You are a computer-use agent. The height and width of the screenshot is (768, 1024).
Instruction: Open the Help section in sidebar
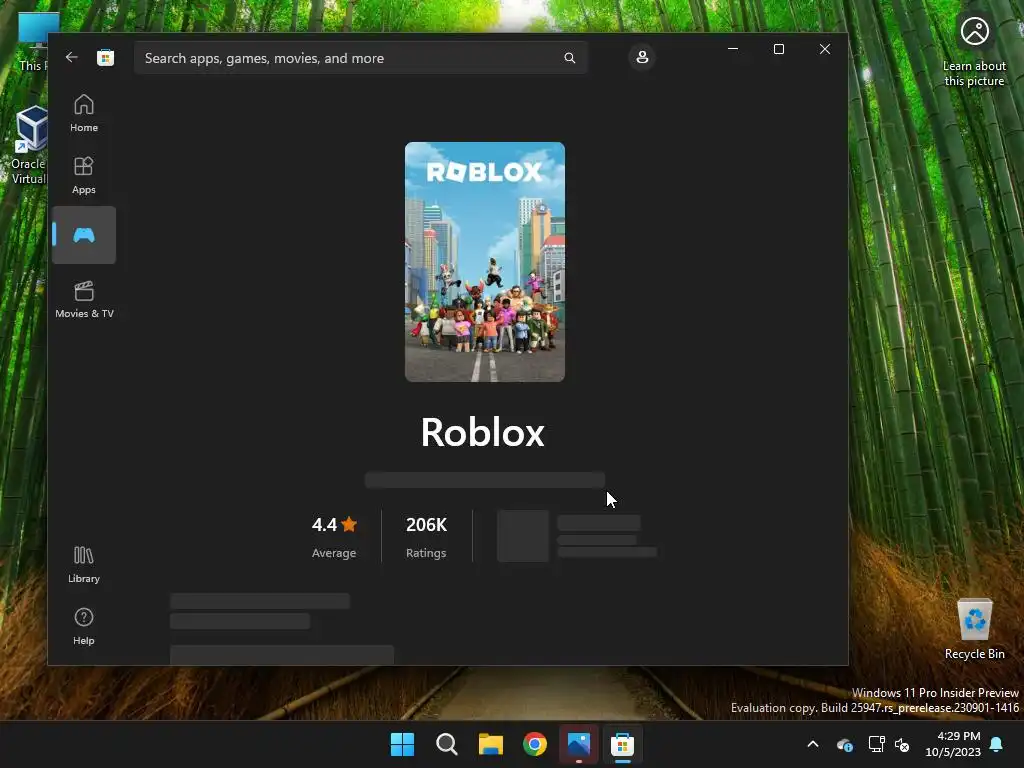coord(84,626)
